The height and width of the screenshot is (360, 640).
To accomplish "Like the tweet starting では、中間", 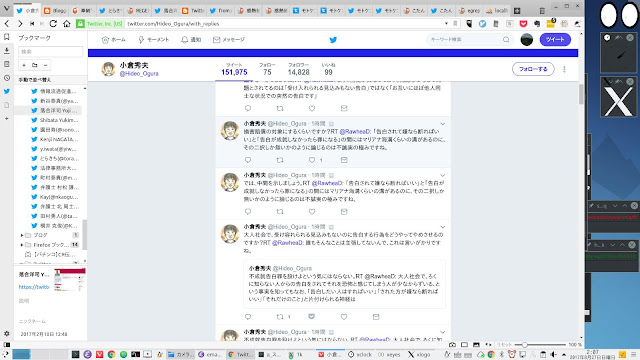I will pyautogui.click(x=312, y=211).
